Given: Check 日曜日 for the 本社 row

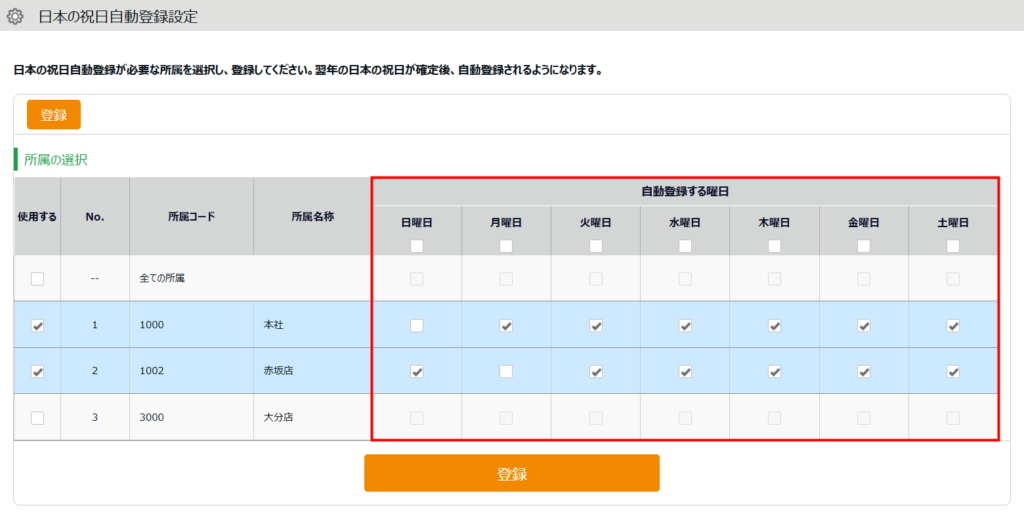Looking at the screenshot, I should 416,325.
